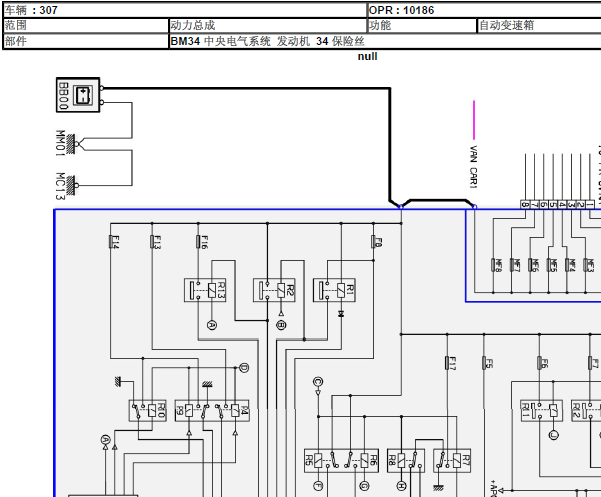Click the R5 relay coil
Screen dimensions: 601x497
[318, 461]
